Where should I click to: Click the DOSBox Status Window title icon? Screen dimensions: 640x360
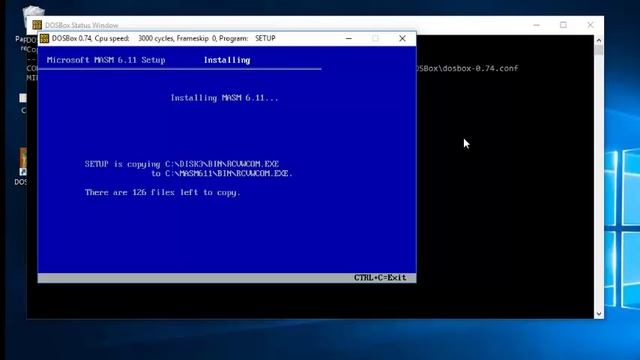click(37, 25)
